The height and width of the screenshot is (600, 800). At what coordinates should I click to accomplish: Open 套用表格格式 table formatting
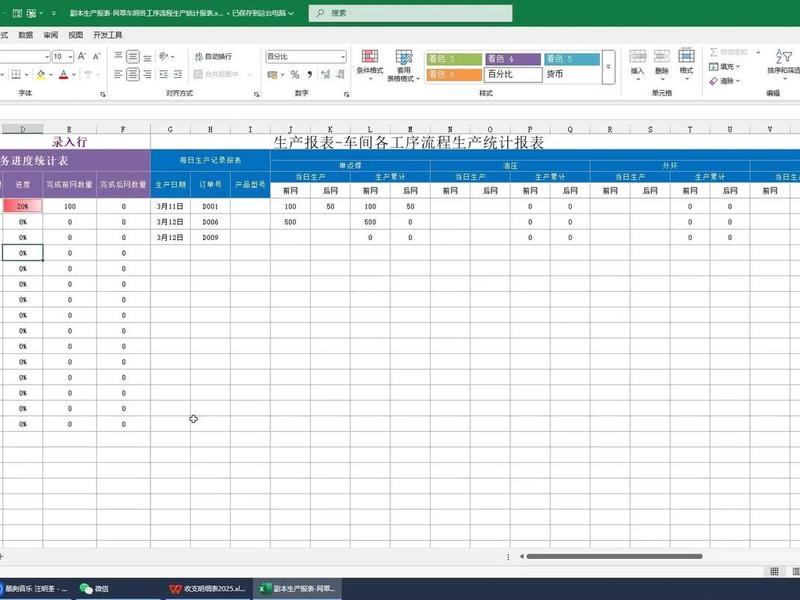(x=404, y=65)
